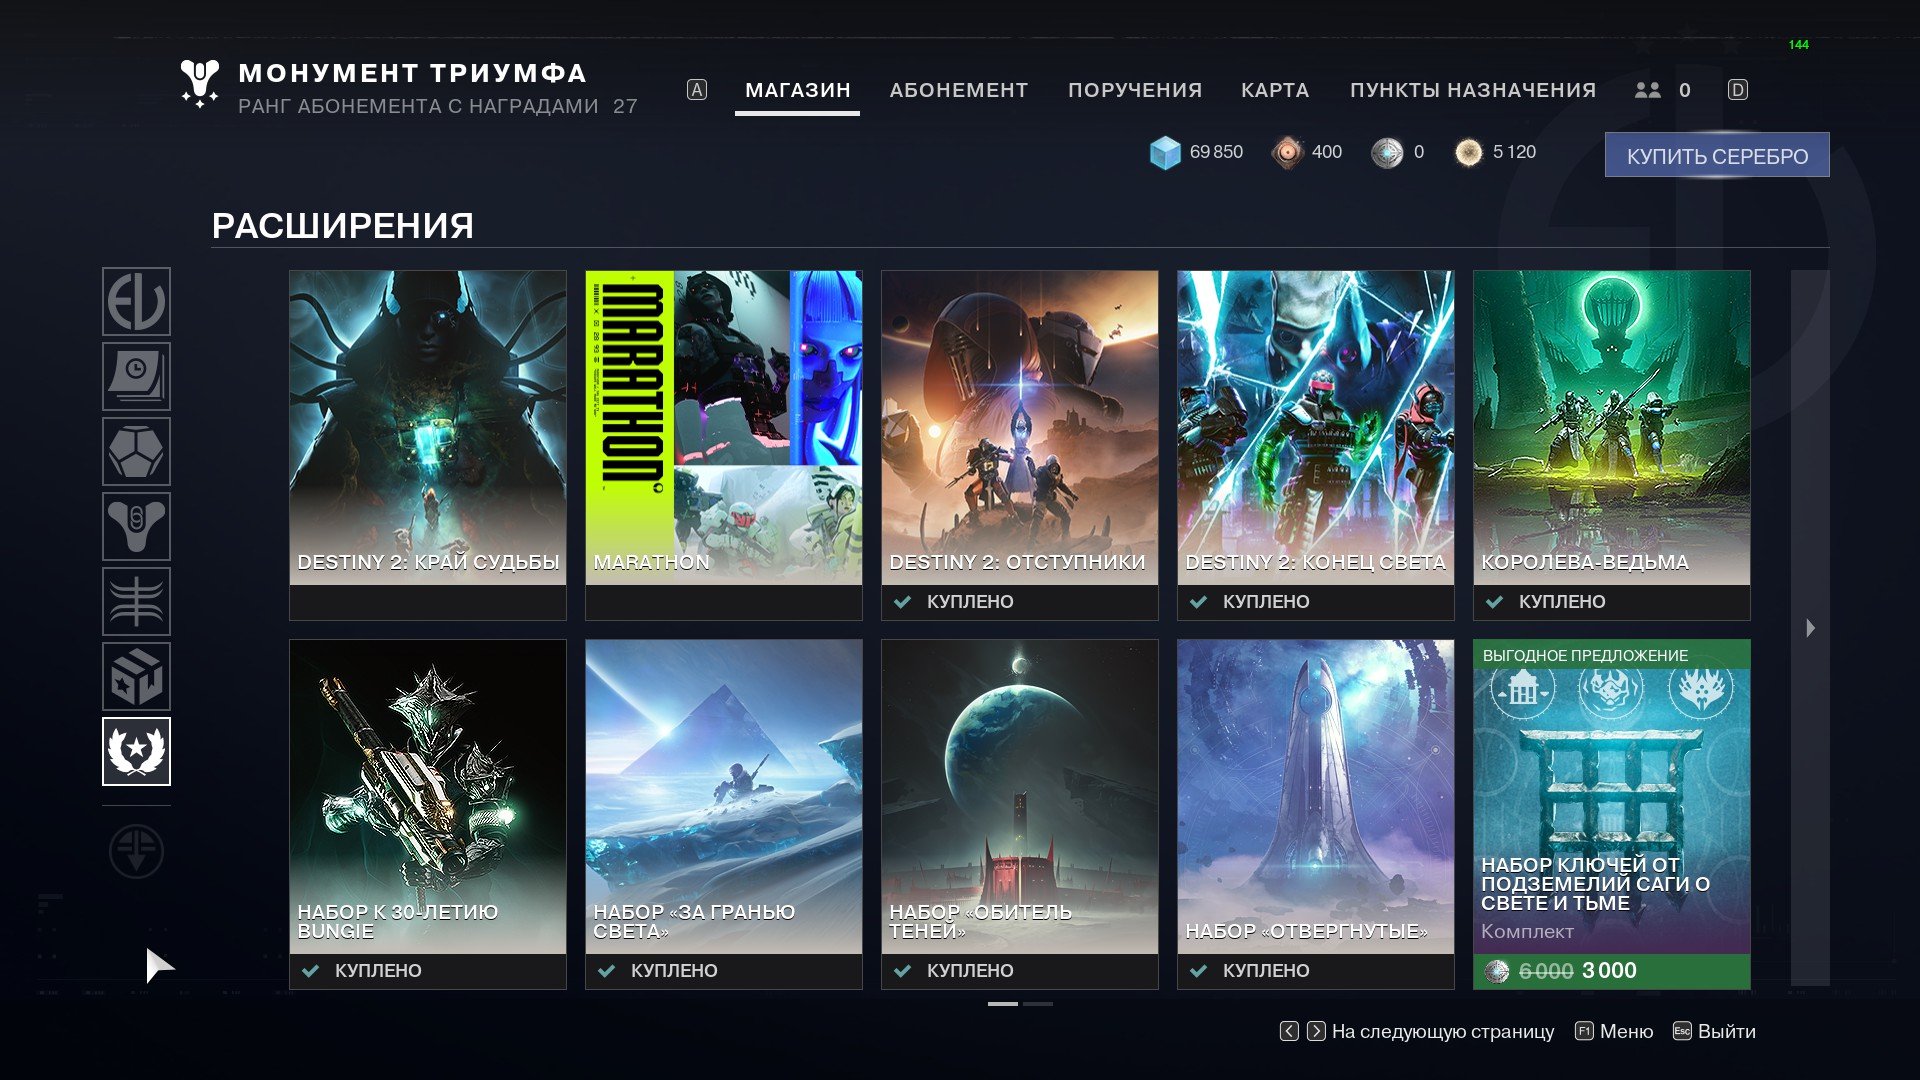Open Destiny 2: Край Судьбы expansion card
This screenshot has width=1920, height=1080.
click(428, 445)
